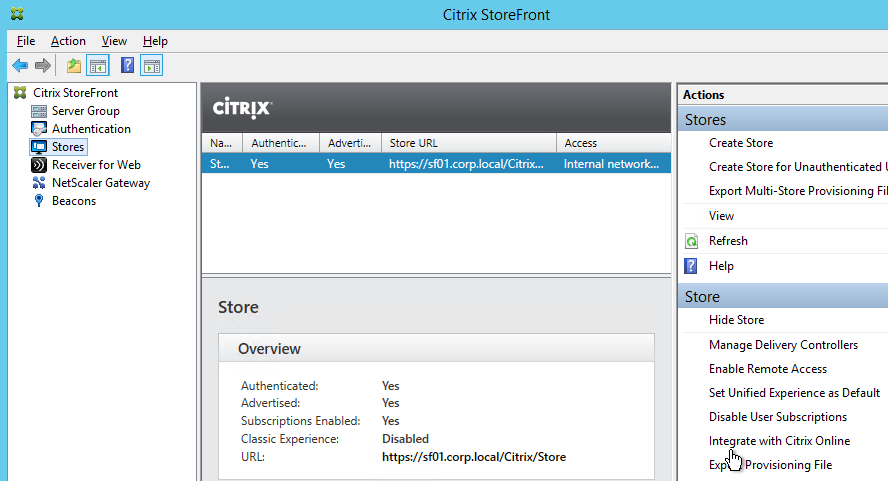
Task: Click the Stores monitor icon in tree
Action: [39, 147]
